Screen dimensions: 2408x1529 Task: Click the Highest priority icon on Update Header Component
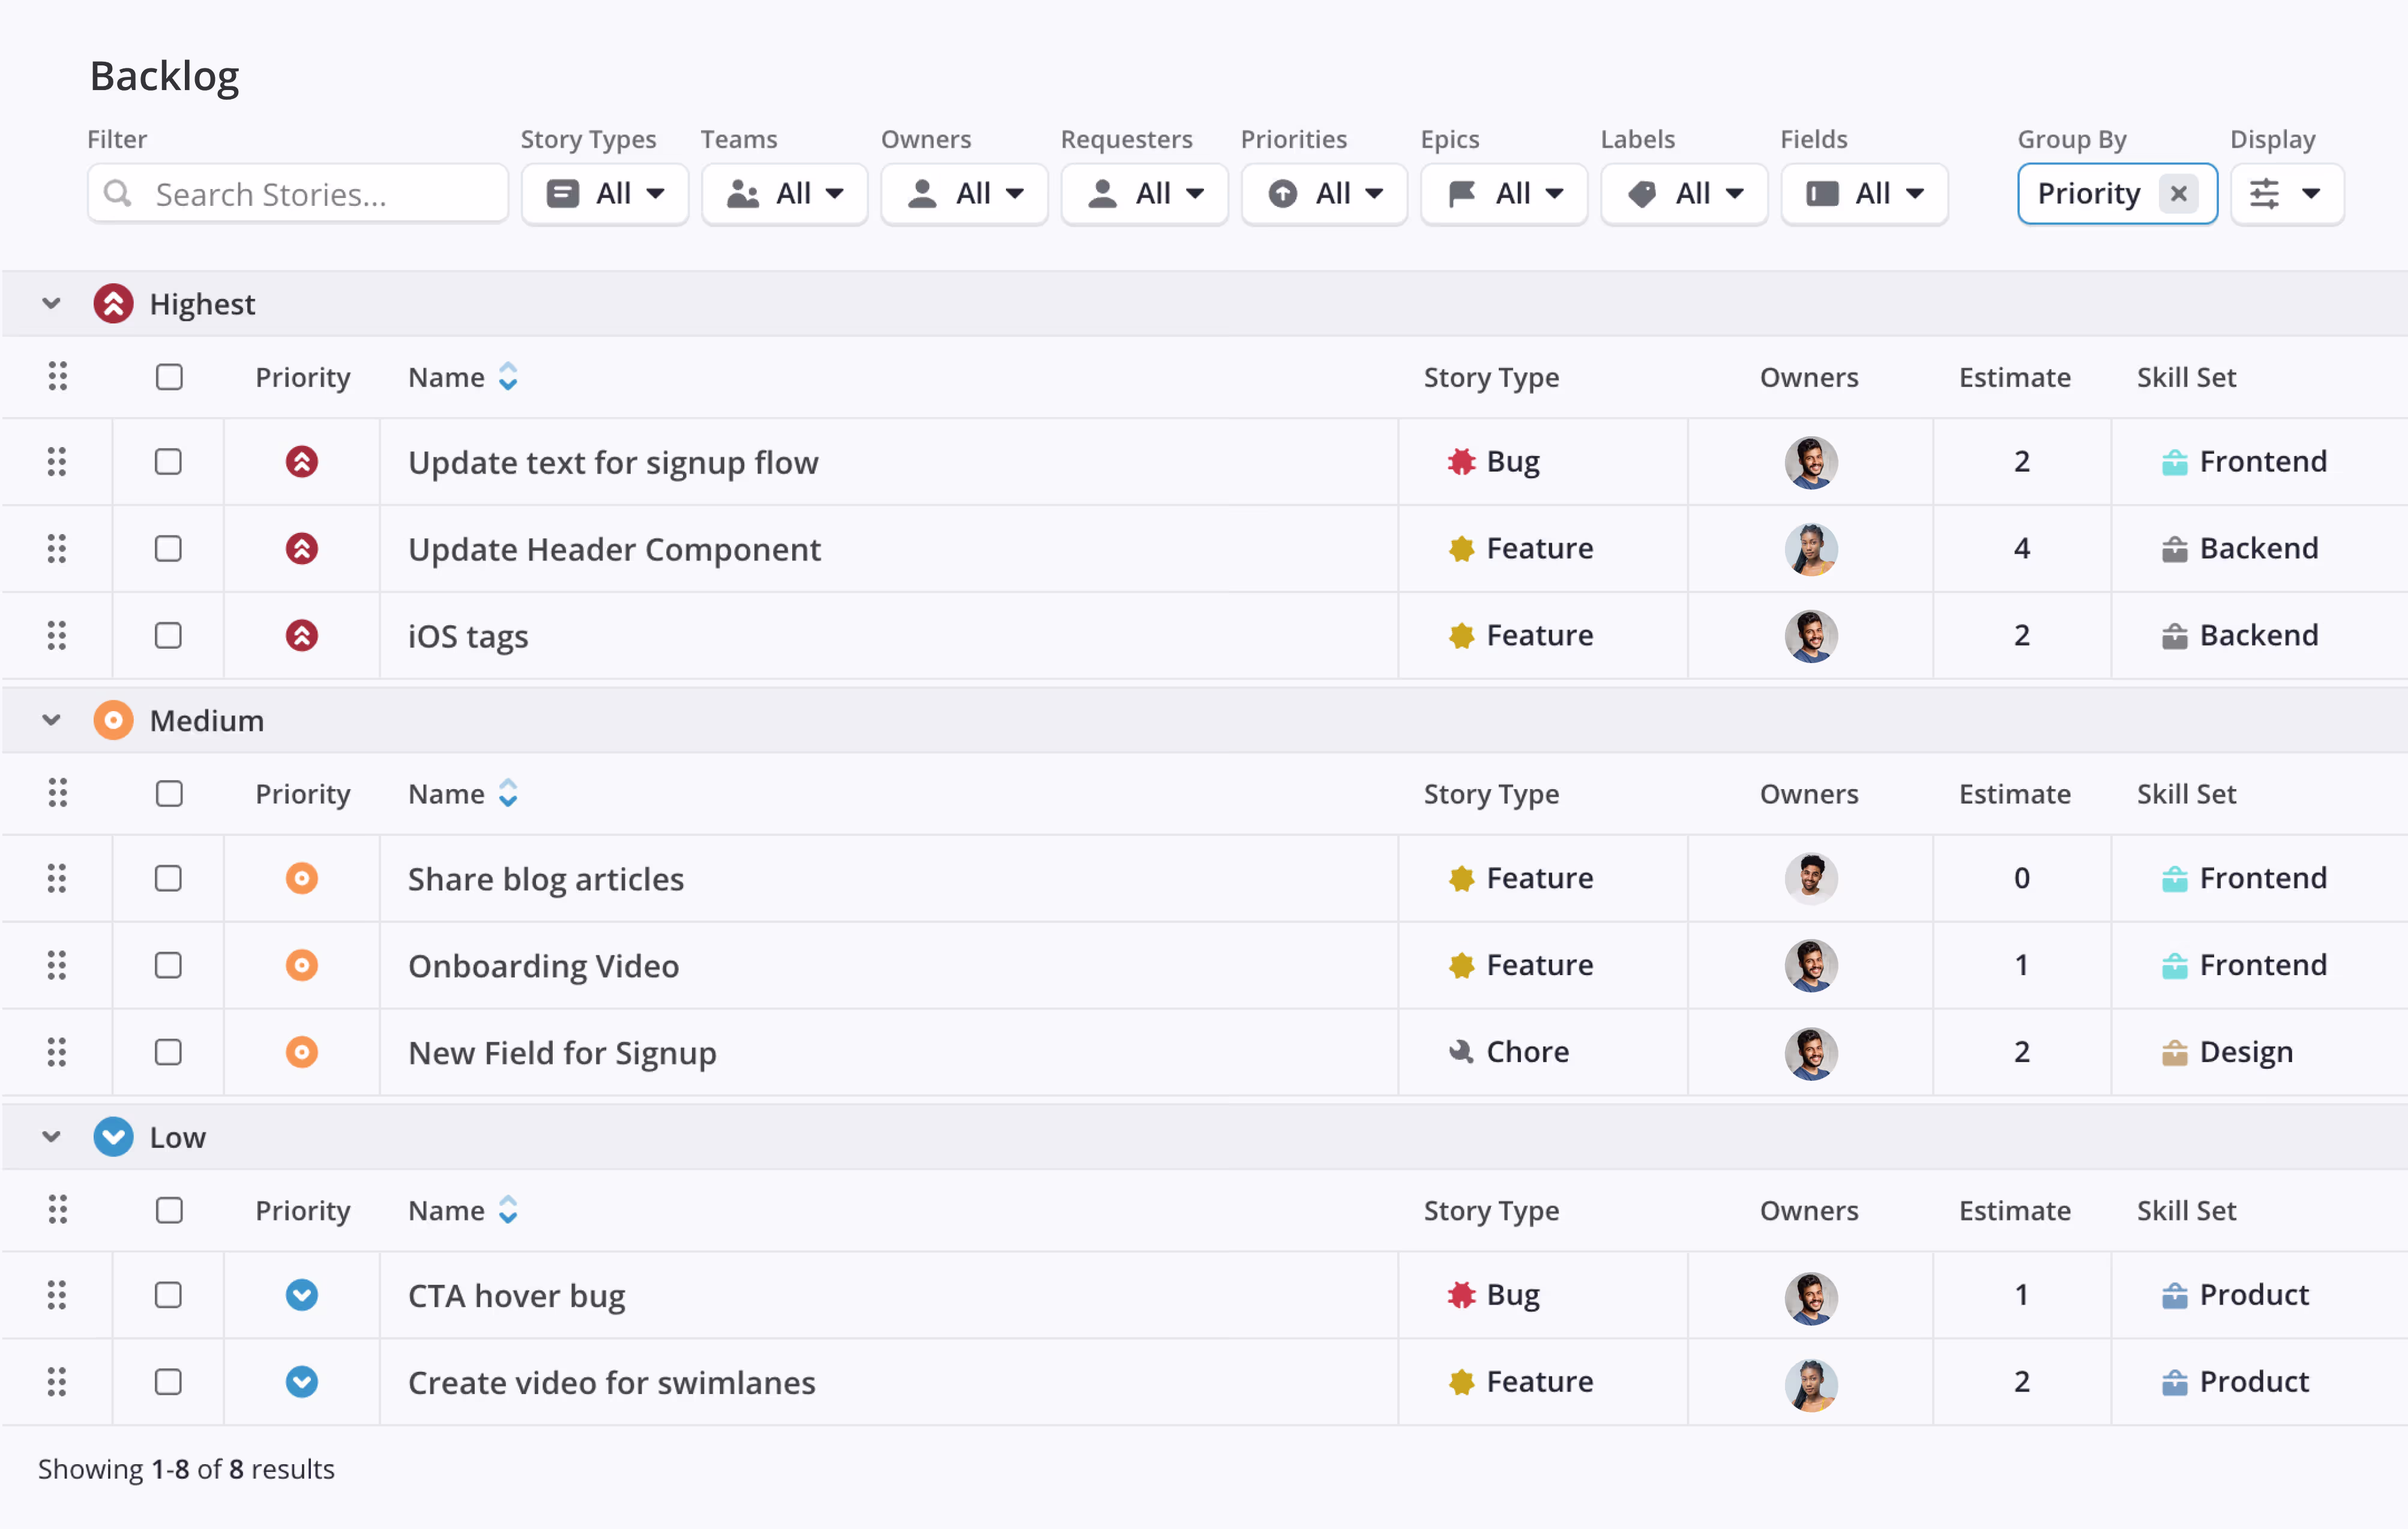[x=302, y=549]
